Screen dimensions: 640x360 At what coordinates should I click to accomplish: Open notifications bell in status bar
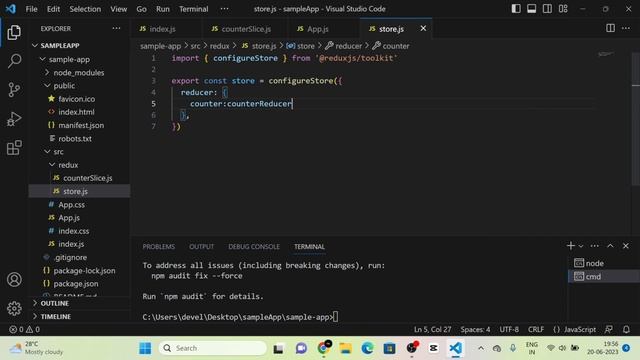click(x=626, y=329)
